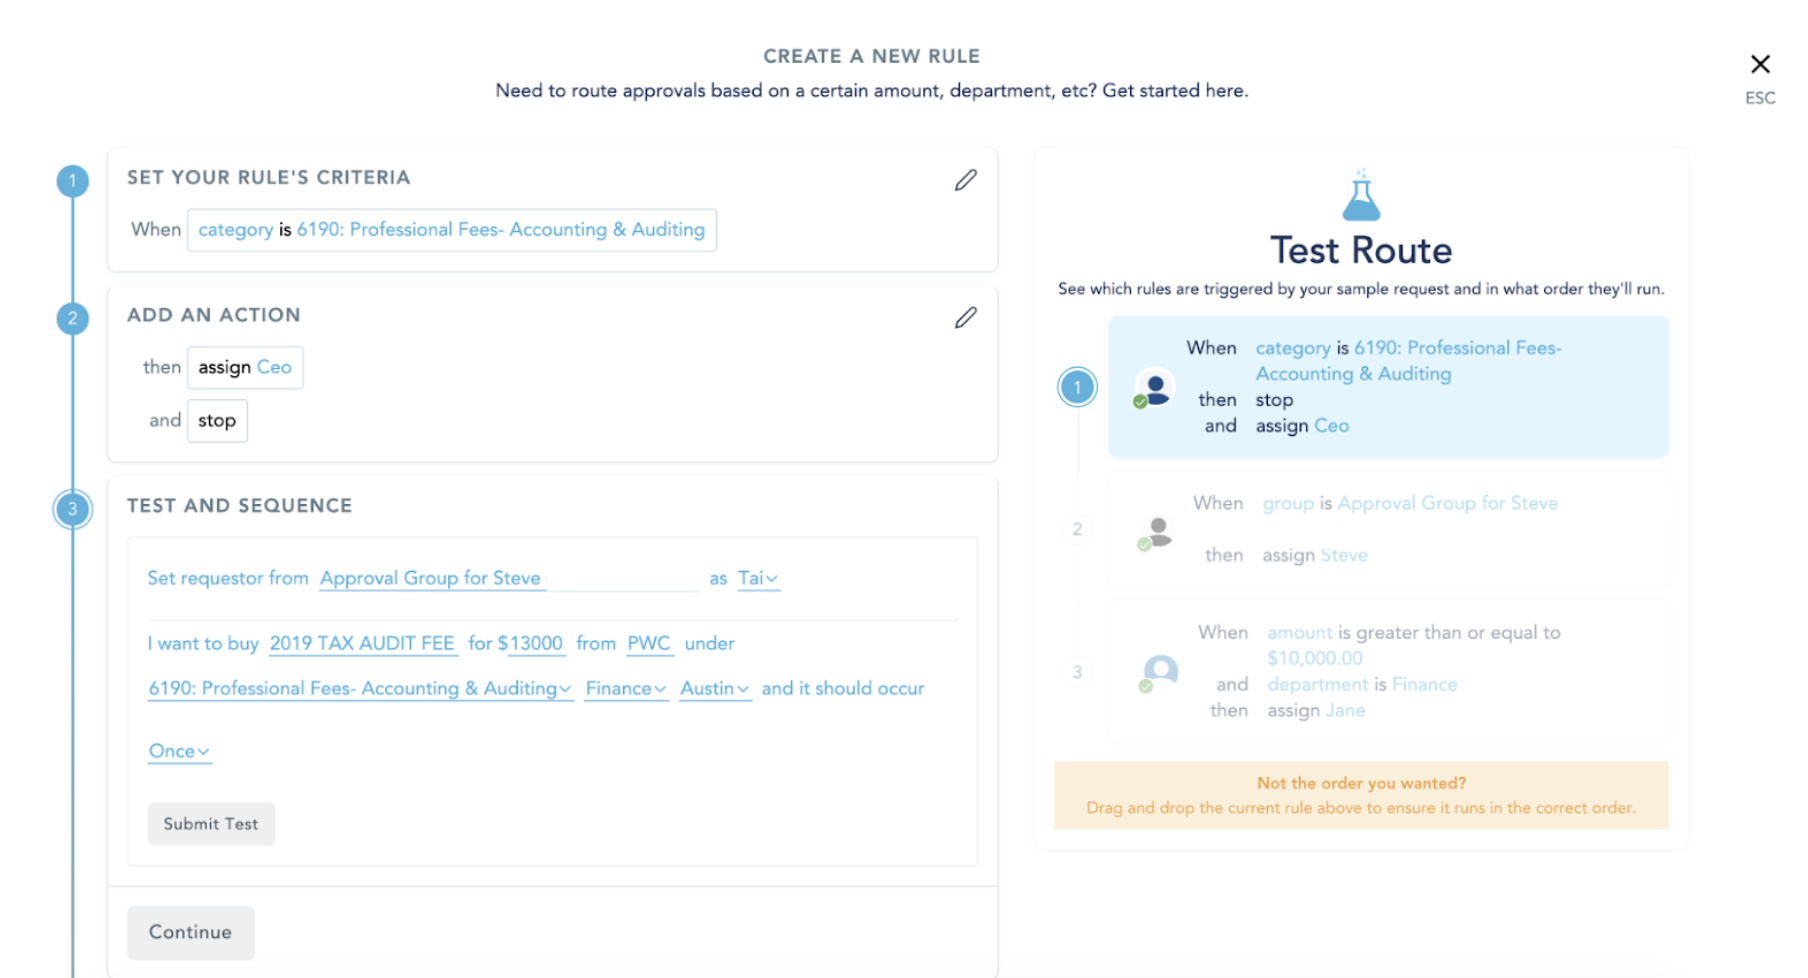Image resolution: width=1808 pixels, height=978 pixels.
Task: Open the Tai requestor dropdown
Action: click(758, 578)
